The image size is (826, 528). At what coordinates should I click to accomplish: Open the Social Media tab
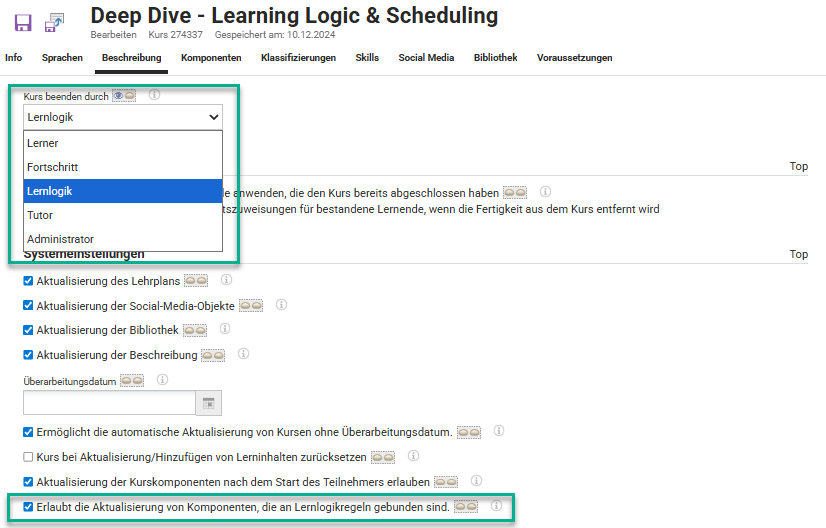(x=426, y=57)
